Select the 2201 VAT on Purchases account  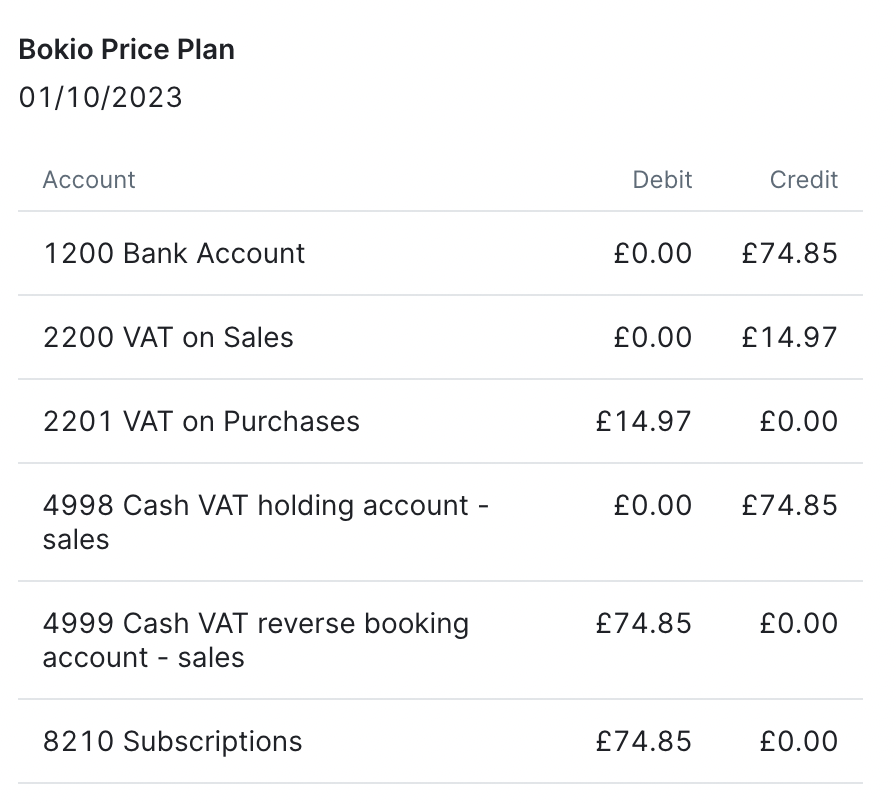[x=201, y=421]
